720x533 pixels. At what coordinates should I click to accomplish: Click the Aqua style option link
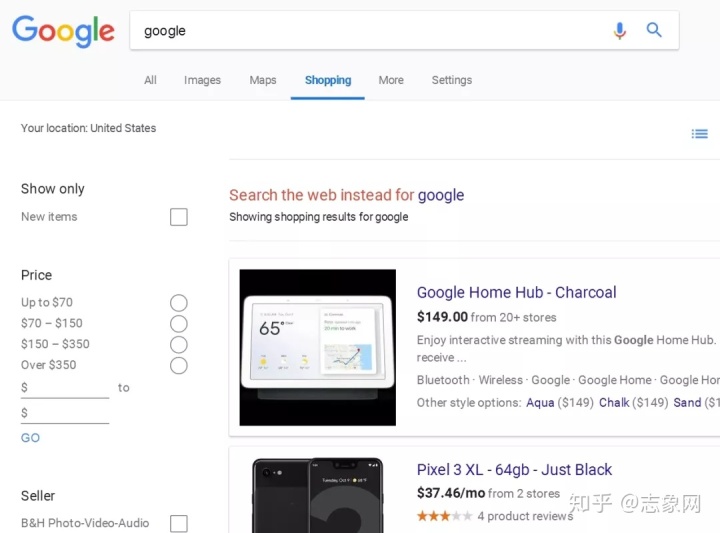[540, 402]
